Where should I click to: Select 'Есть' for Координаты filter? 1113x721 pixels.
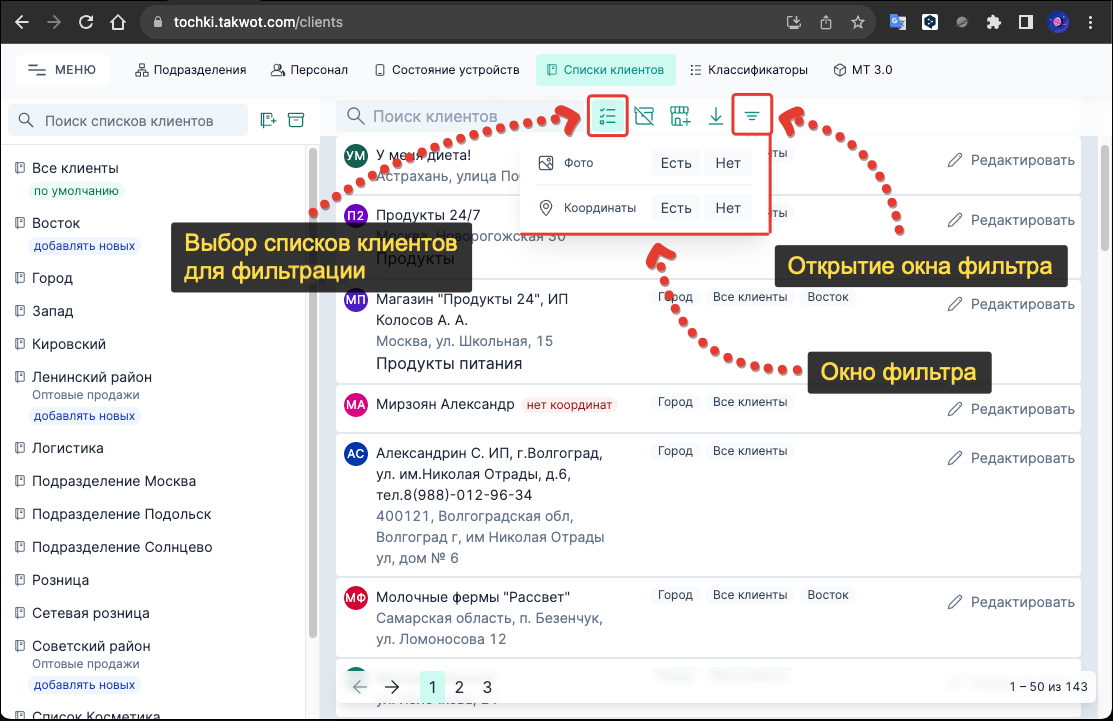click(675, 208)
